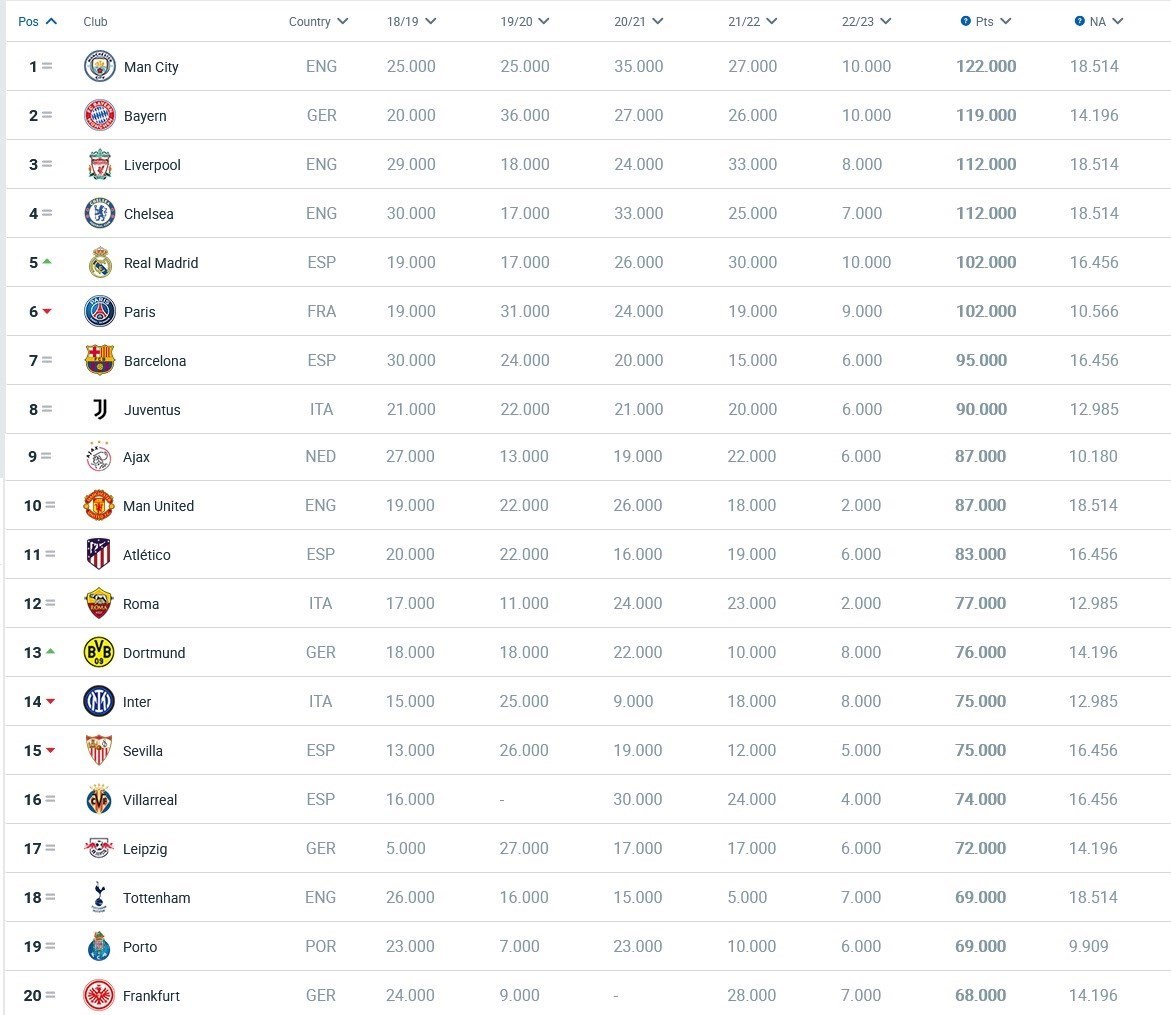Click the Pts info question icon

(x=966, y=21)
